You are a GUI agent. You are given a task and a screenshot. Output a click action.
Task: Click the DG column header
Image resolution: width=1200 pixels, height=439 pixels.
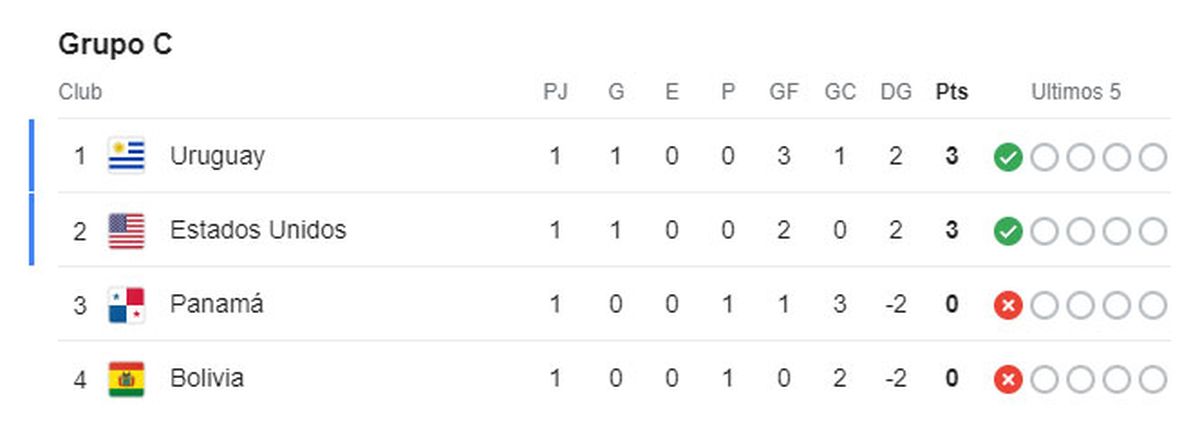pos(896,92)
